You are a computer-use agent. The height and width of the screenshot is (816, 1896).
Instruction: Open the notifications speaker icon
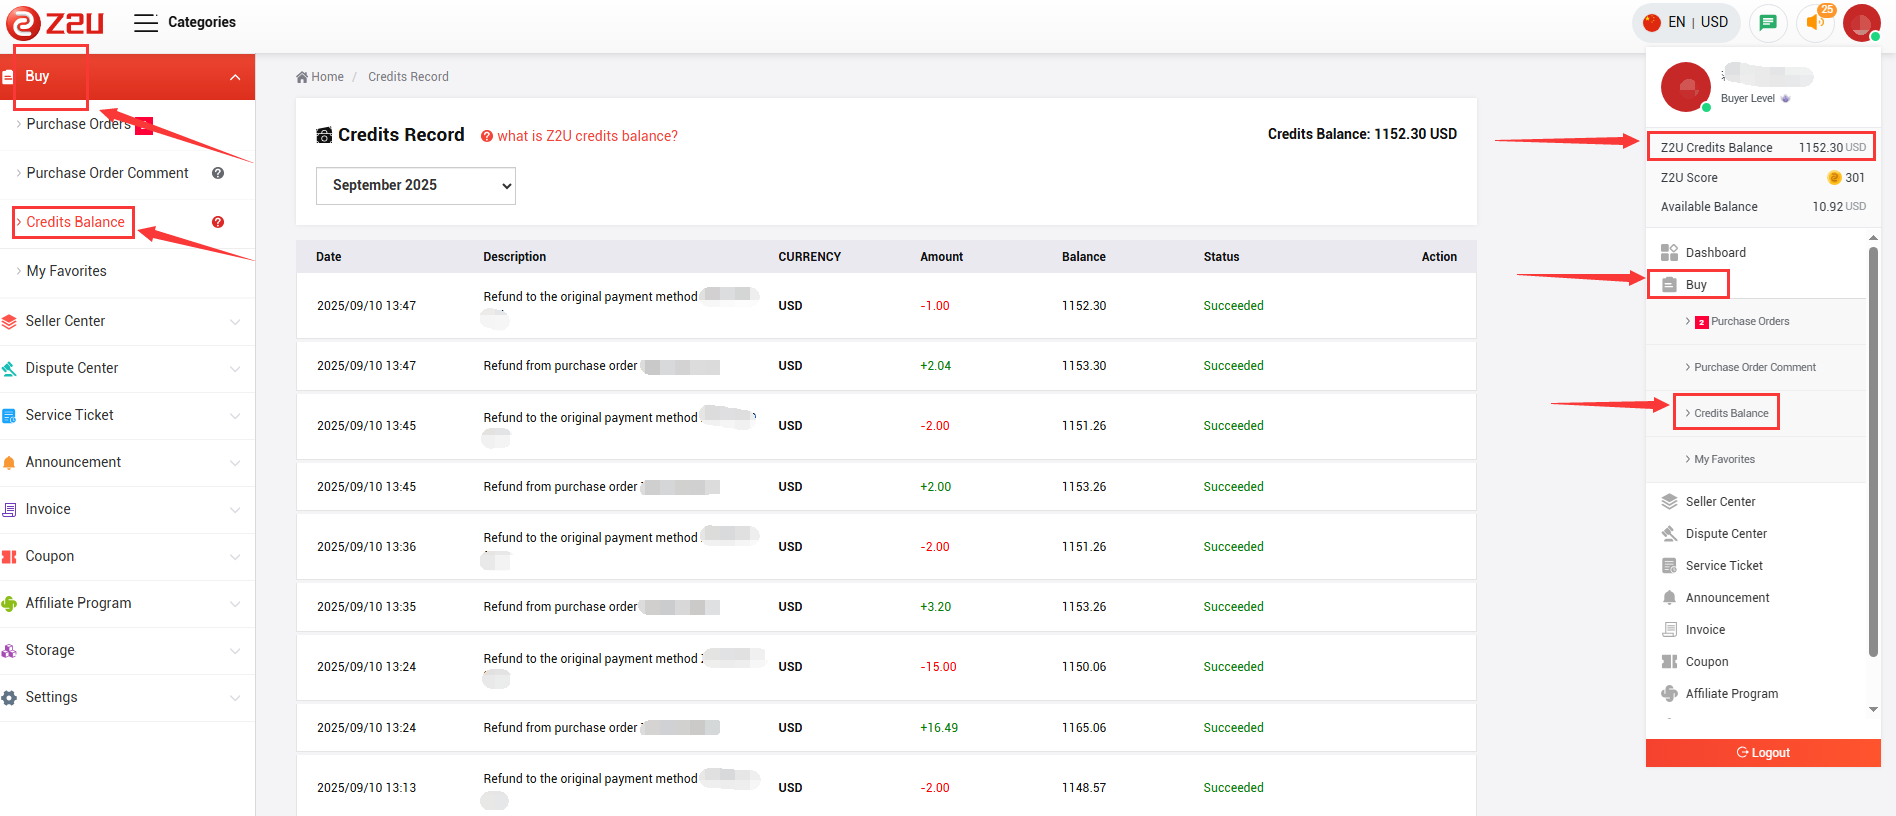[x=1815, y=22]
